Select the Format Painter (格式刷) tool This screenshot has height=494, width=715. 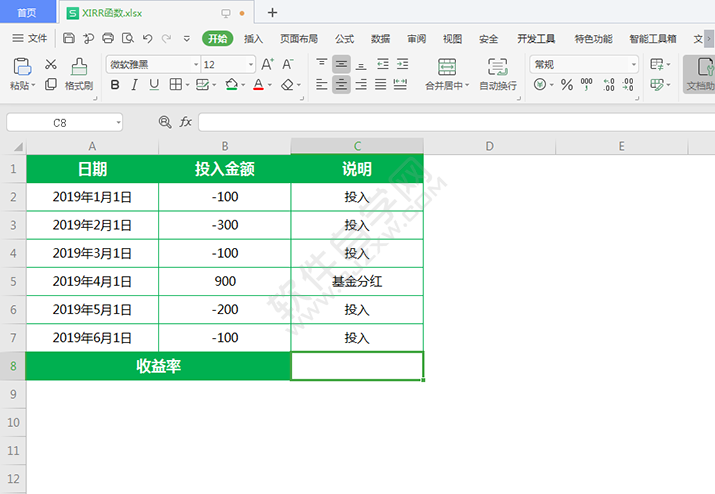79,73
